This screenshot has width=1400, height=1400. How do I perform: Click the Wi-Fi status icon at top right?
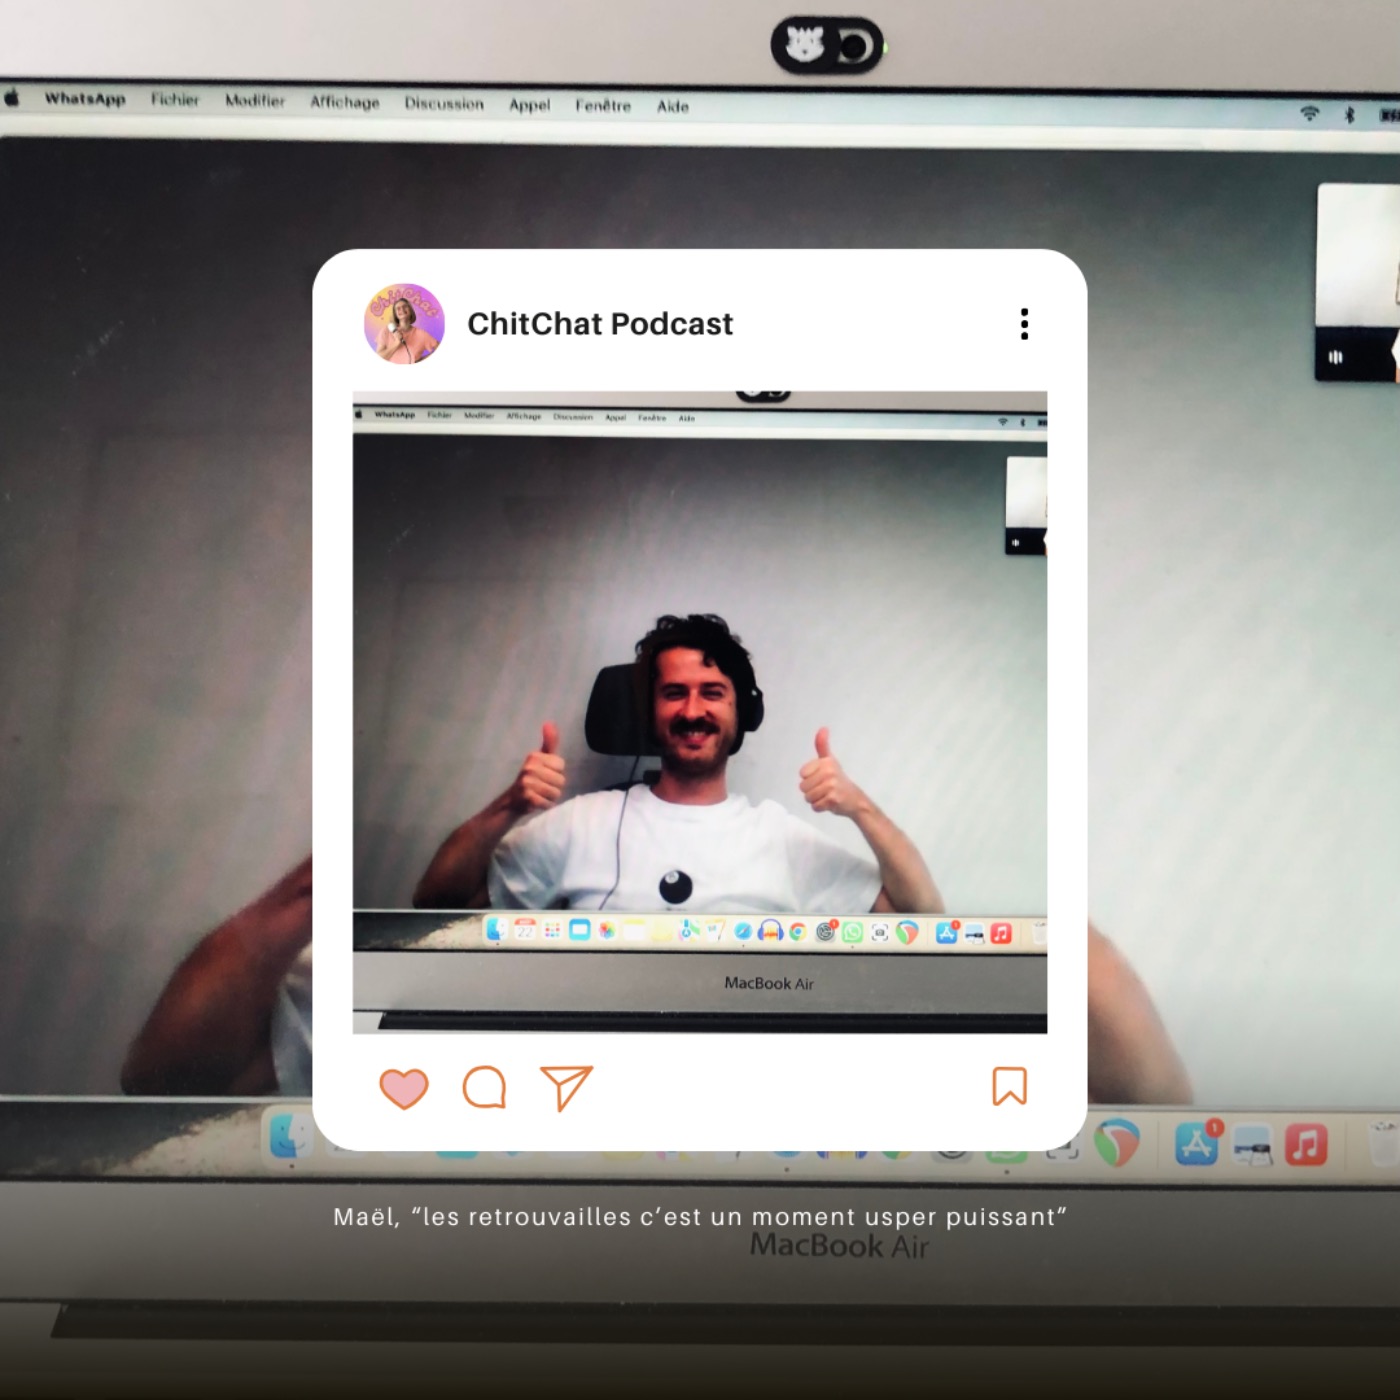pyautogui.click(x=1309, y=113)
